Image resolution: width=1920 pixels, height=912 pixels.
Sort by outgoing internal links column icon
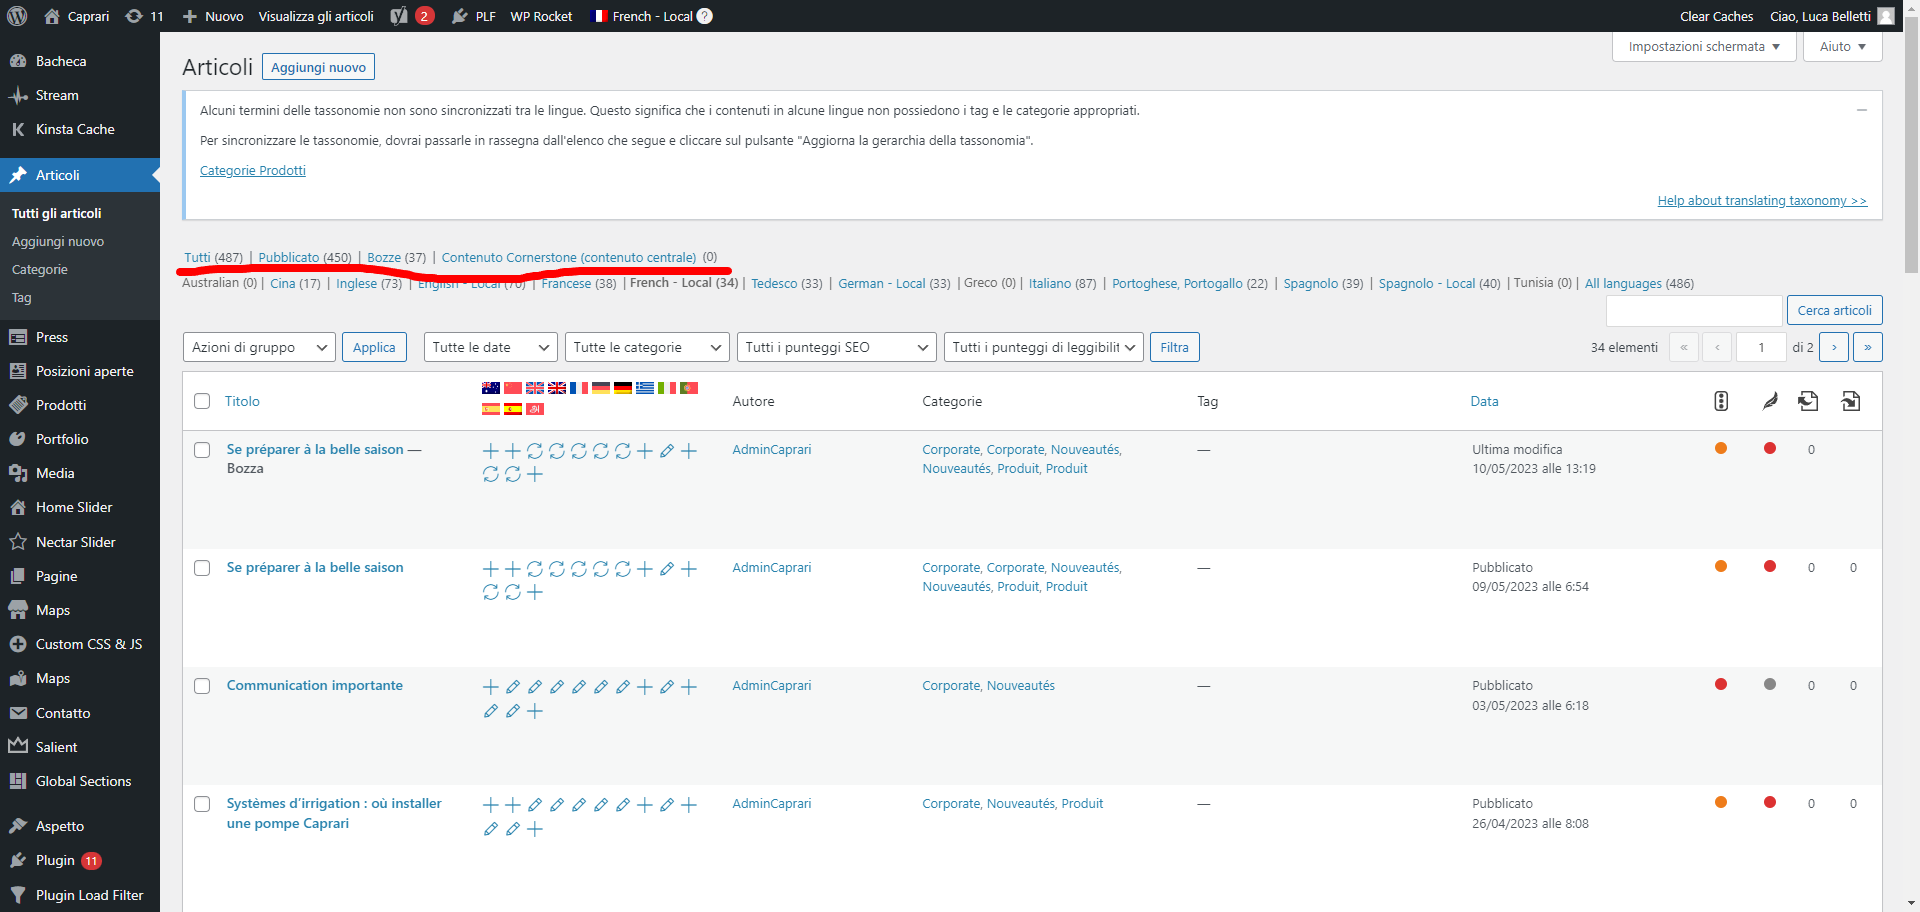click(1808, 401)
